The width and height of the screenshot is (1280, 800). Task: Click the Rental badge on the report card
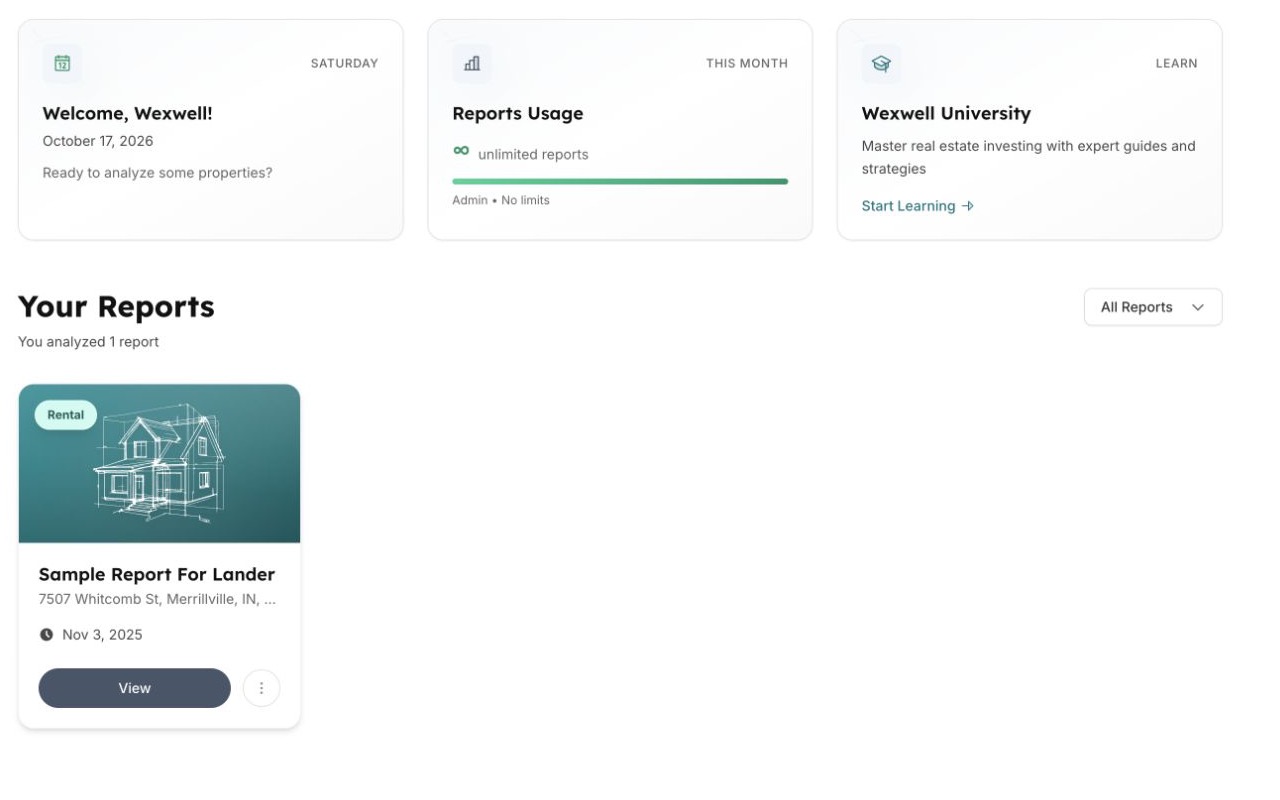66,415
